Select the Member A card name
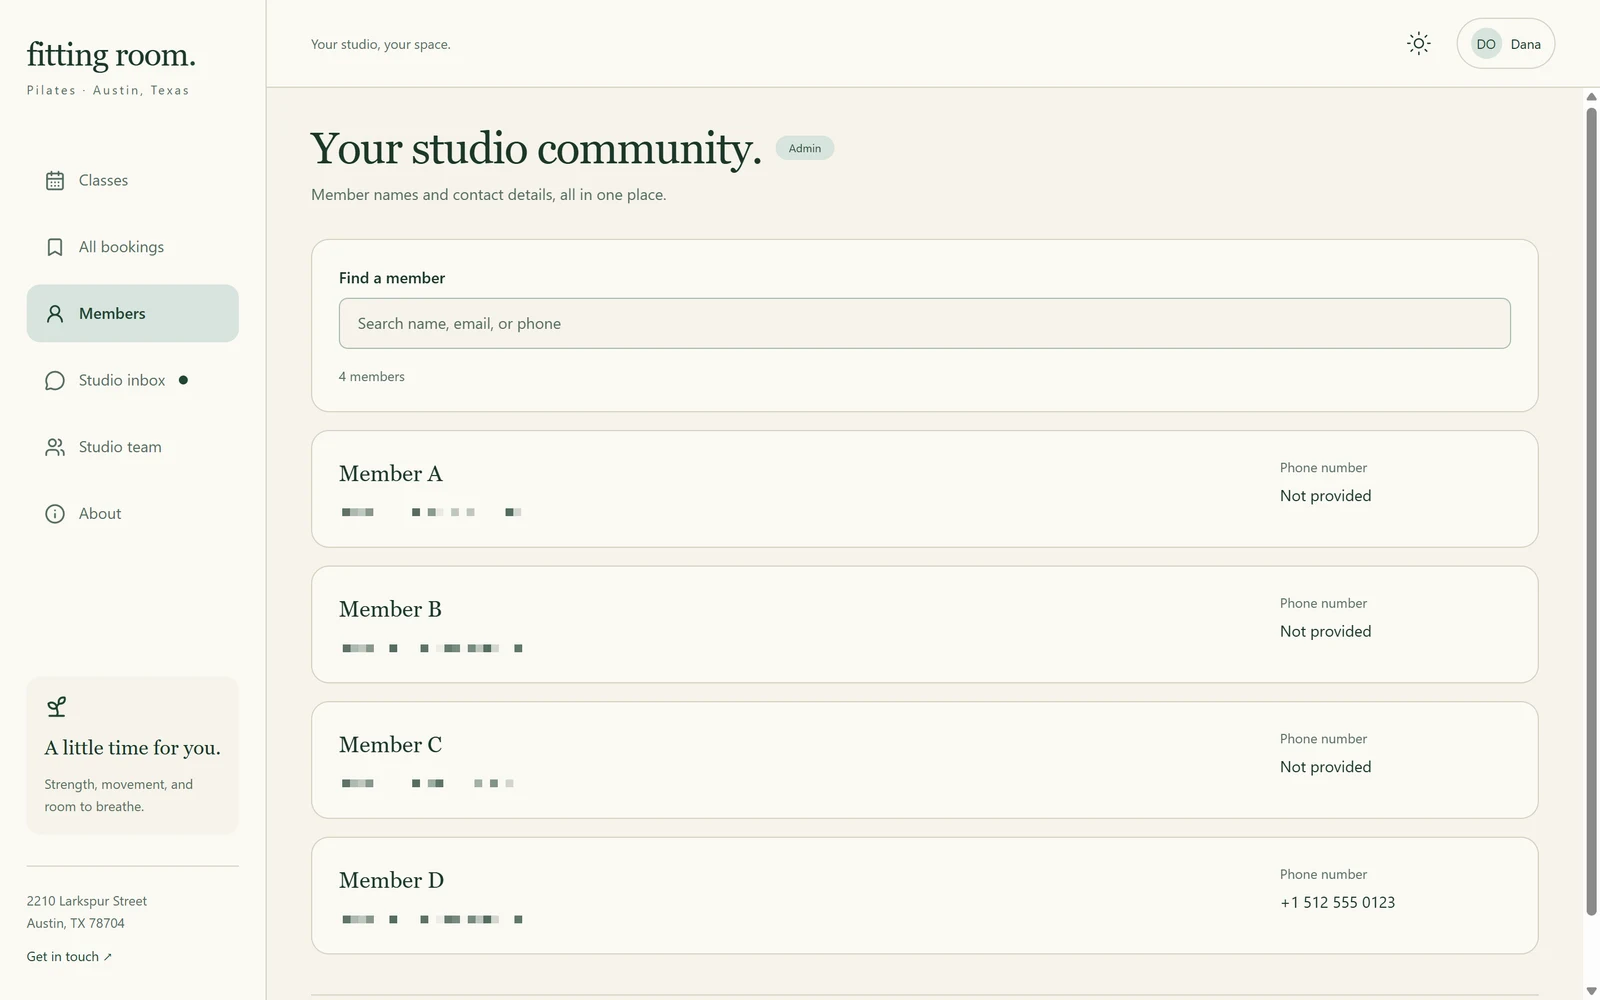 tap(391, 474)
